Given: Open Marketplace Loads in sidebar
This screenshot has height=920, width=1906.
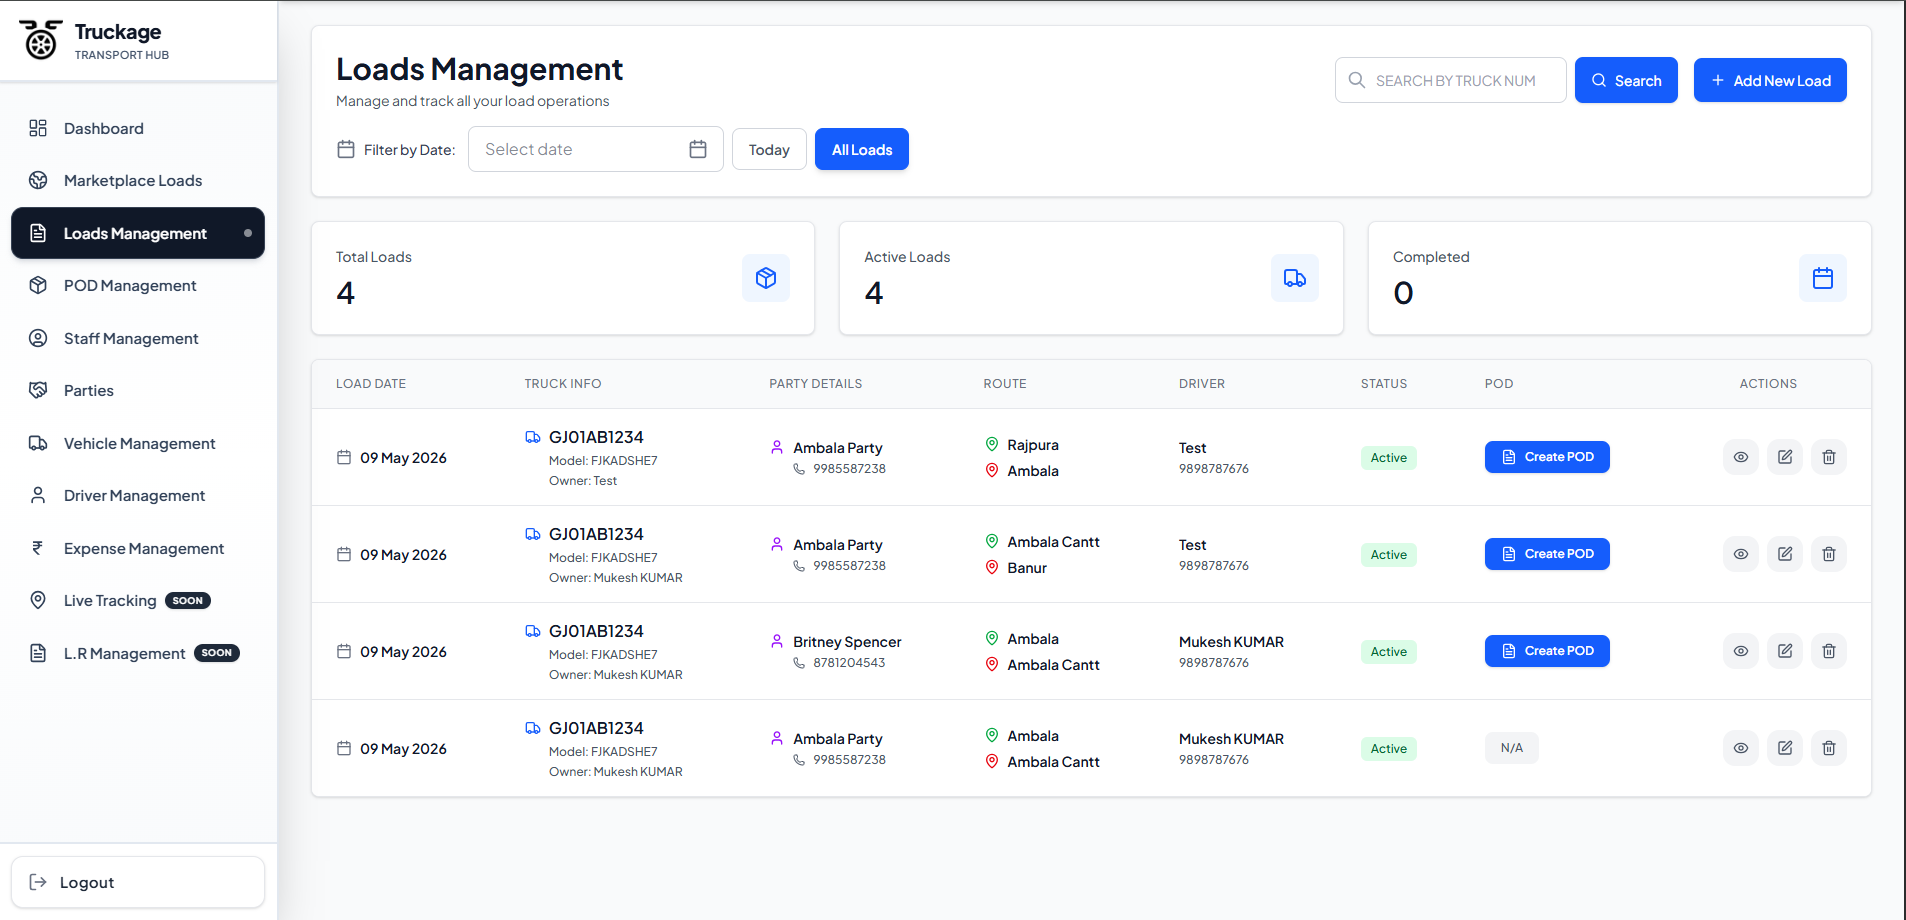Looking at the screenshot, I should (x=138, y=180).
